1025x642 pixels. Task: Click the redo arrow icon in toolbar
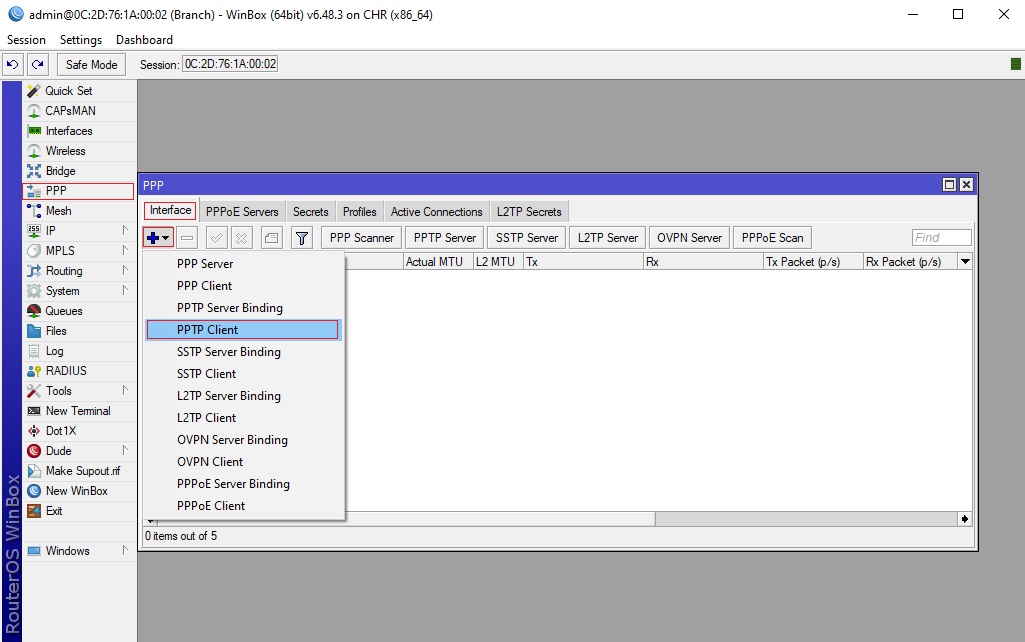point(38,64)
